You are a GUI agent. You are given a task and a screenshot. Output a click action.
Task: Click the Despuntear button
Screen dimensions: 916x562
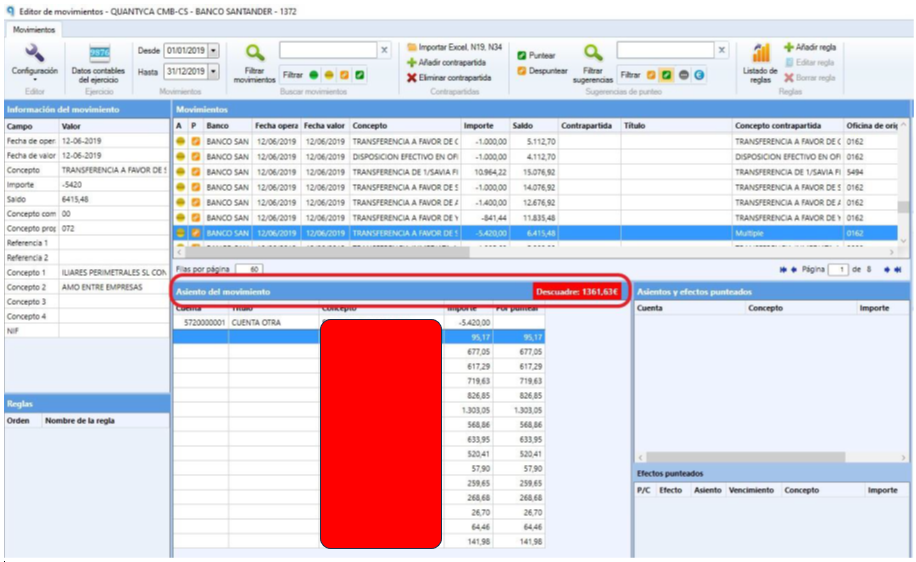(542, 71)
